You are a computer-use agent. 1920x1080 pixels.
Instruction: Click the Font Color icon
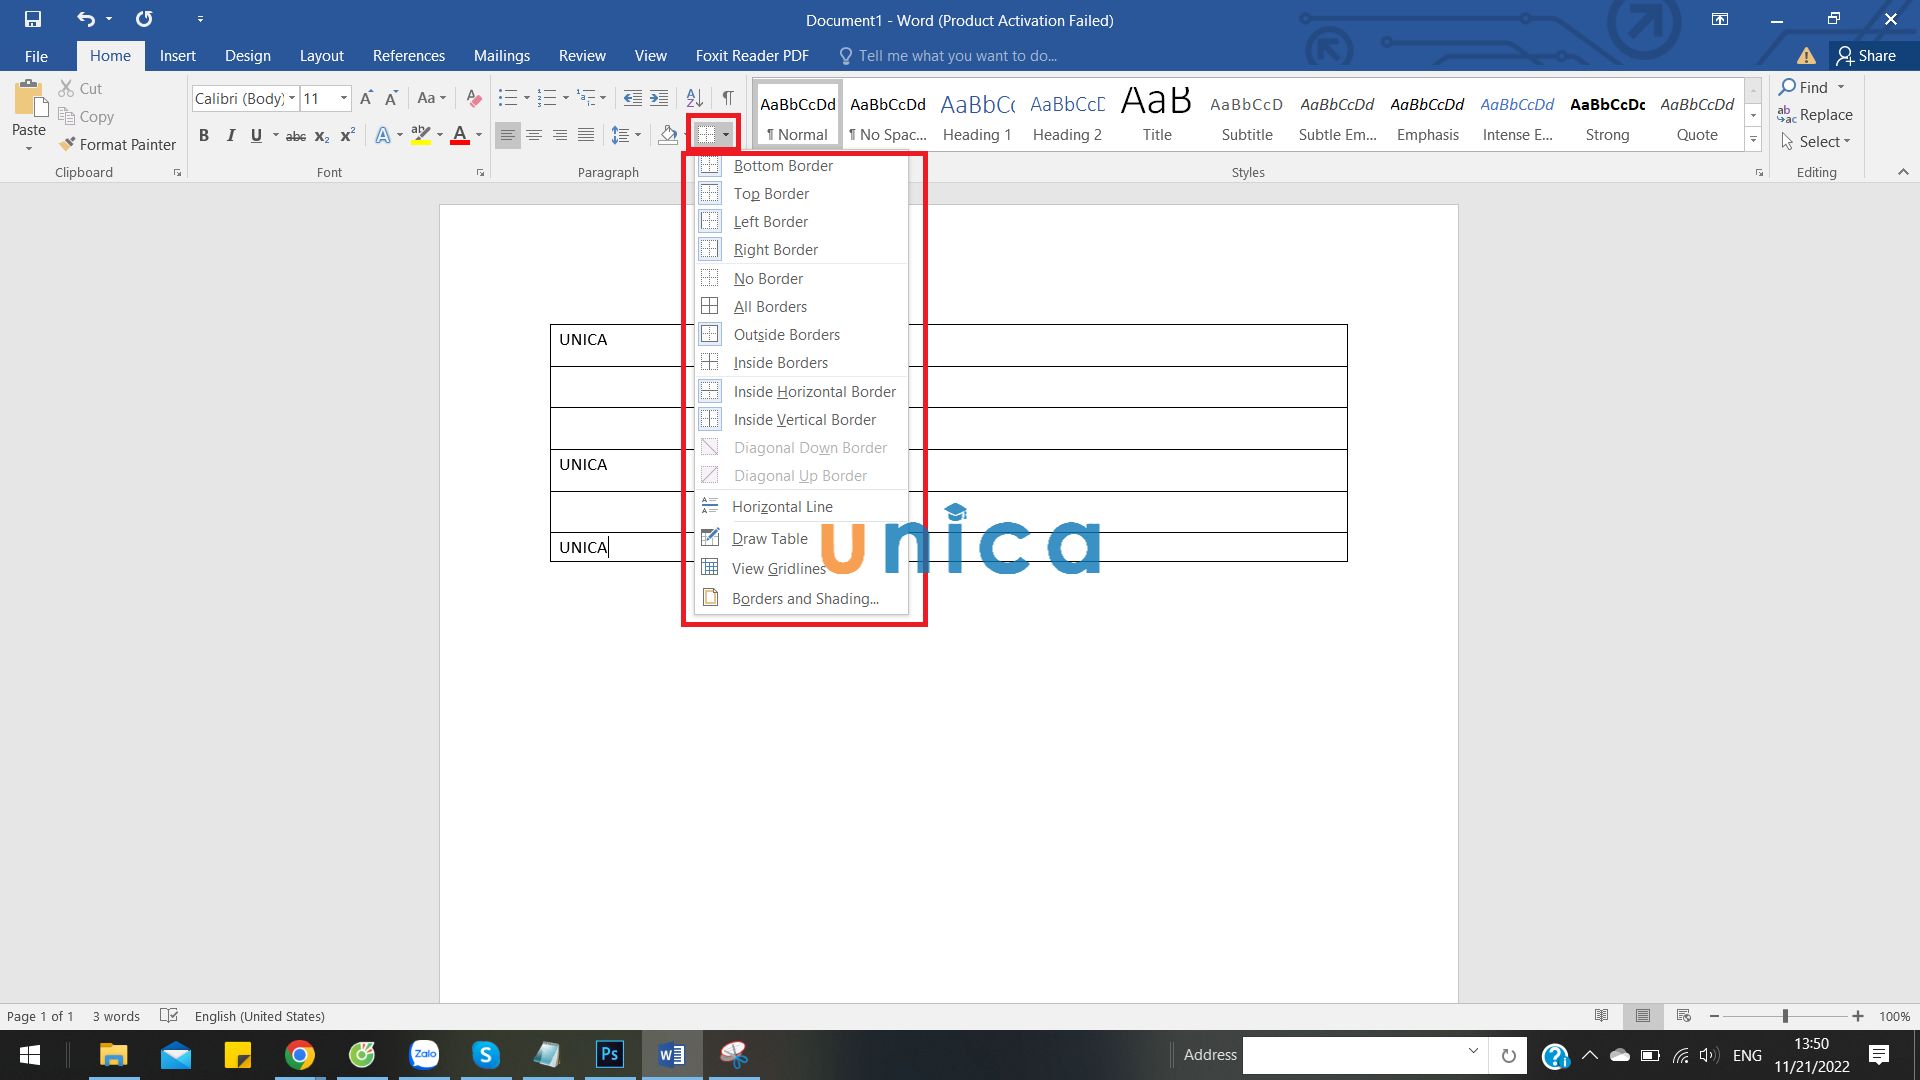459,135
